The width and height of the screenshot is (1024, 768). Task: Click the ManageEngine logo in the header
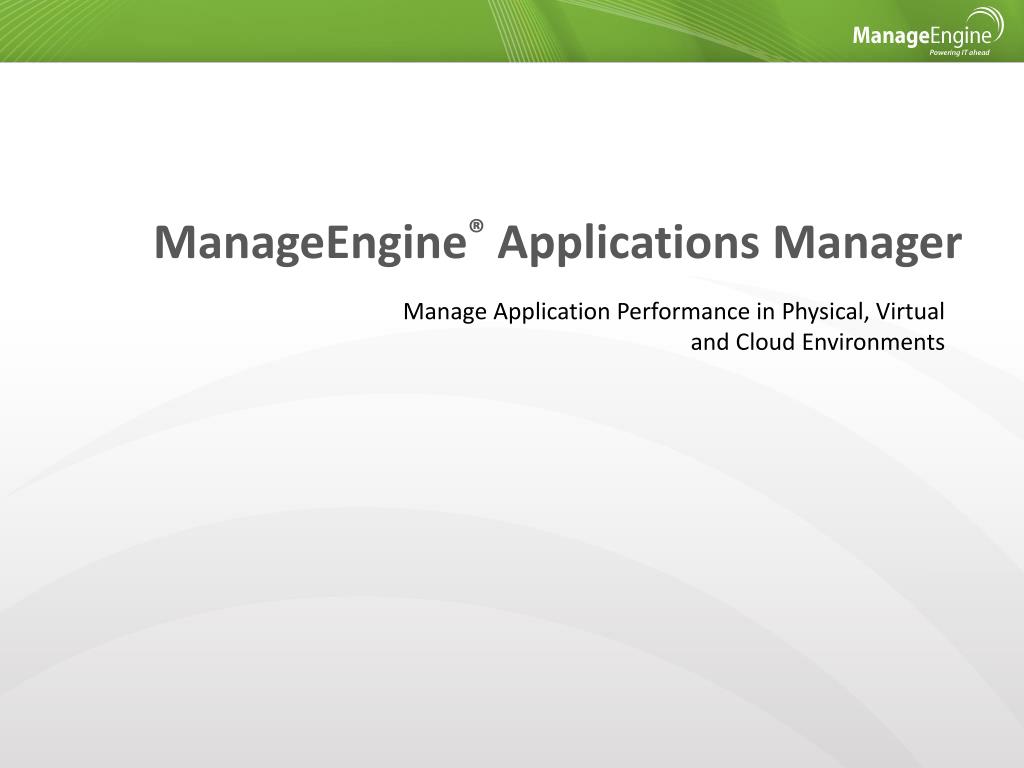pyautogui.click(x=928, y=32)
